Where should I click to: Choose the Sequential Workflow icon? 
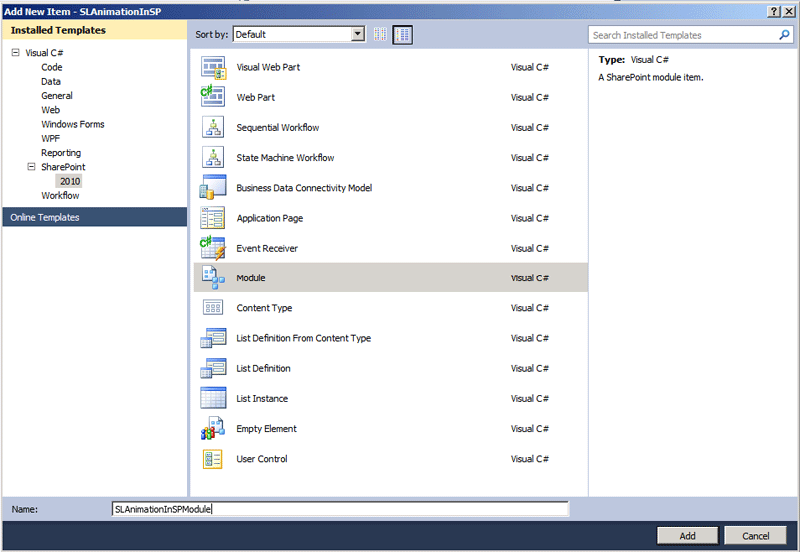pyautogui.click(x=213, y=128)
